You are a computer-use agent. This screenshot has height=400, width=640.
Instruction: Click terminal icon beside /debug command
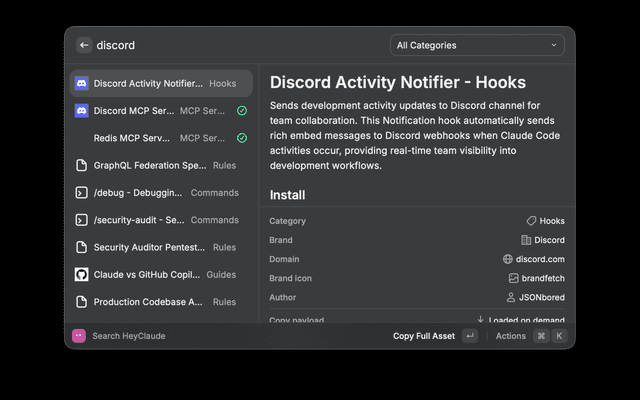click(x=82, y=193)
